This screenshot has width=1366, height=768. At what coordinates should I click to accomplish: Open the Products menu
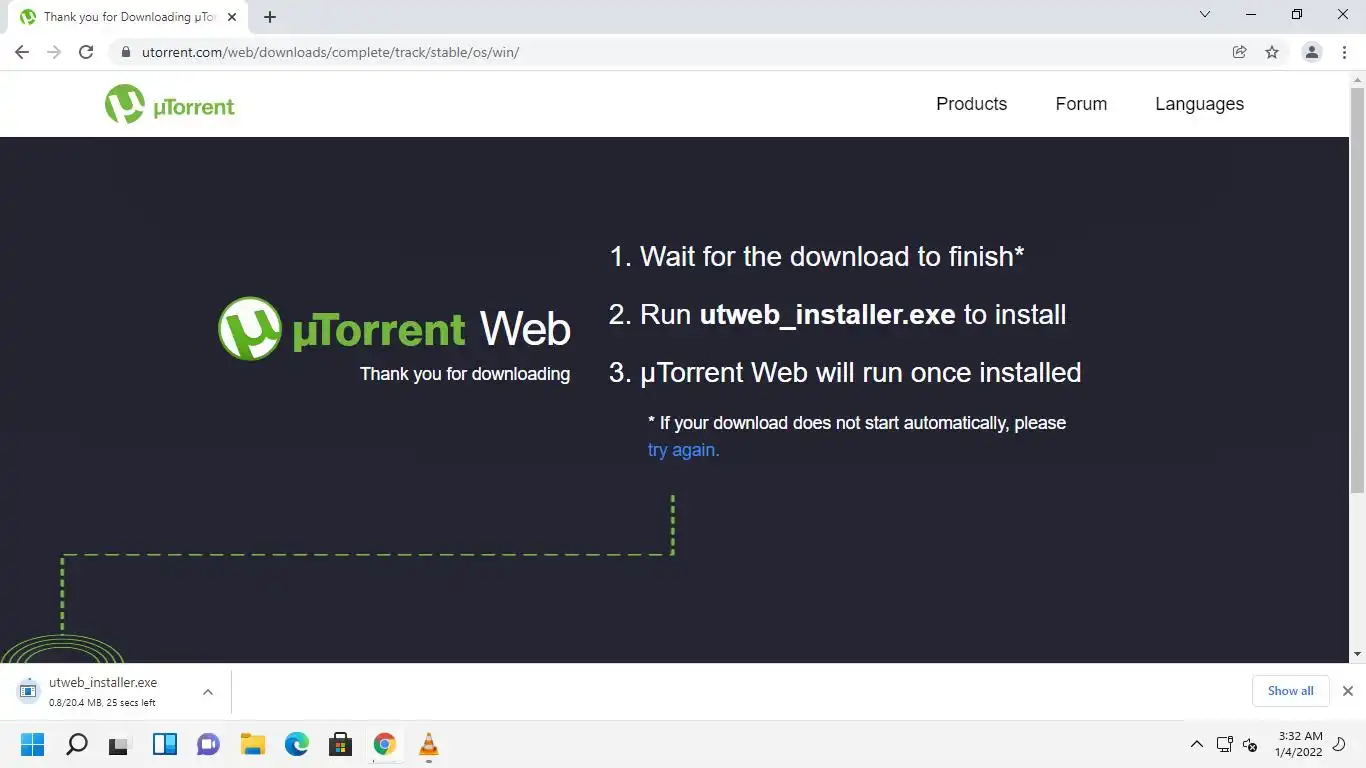(971, 104)
